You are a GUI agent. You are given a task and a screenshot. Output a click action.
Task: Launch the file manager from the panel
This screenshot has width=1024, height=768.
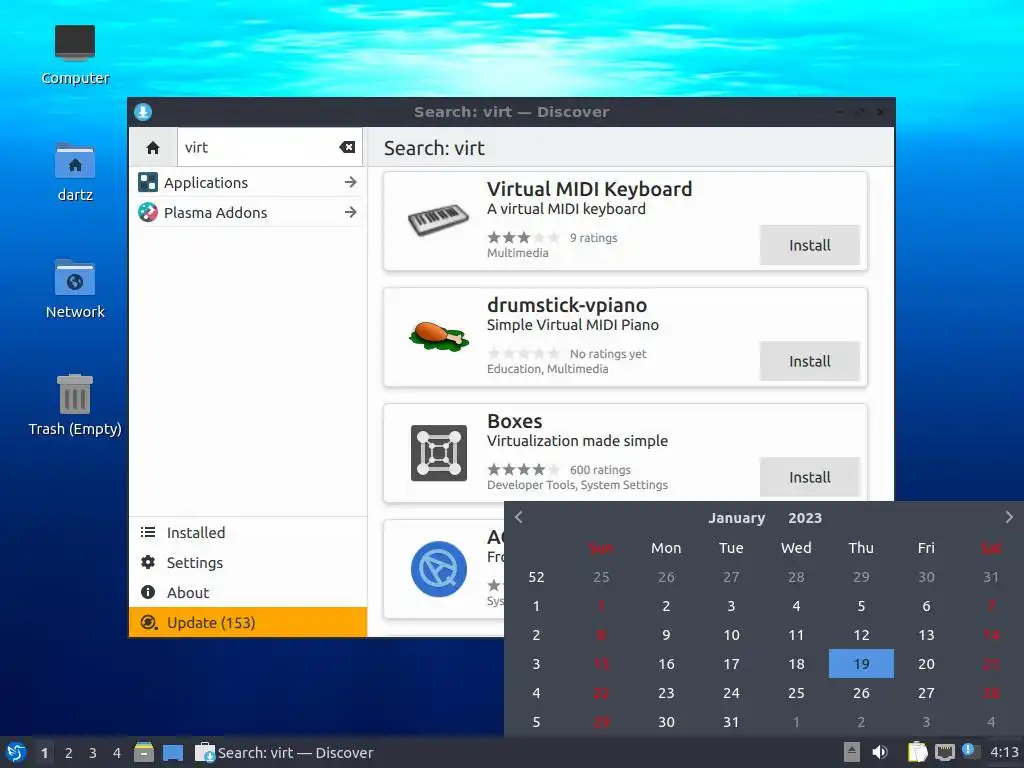pyautogui.click(x=144, y=752)
